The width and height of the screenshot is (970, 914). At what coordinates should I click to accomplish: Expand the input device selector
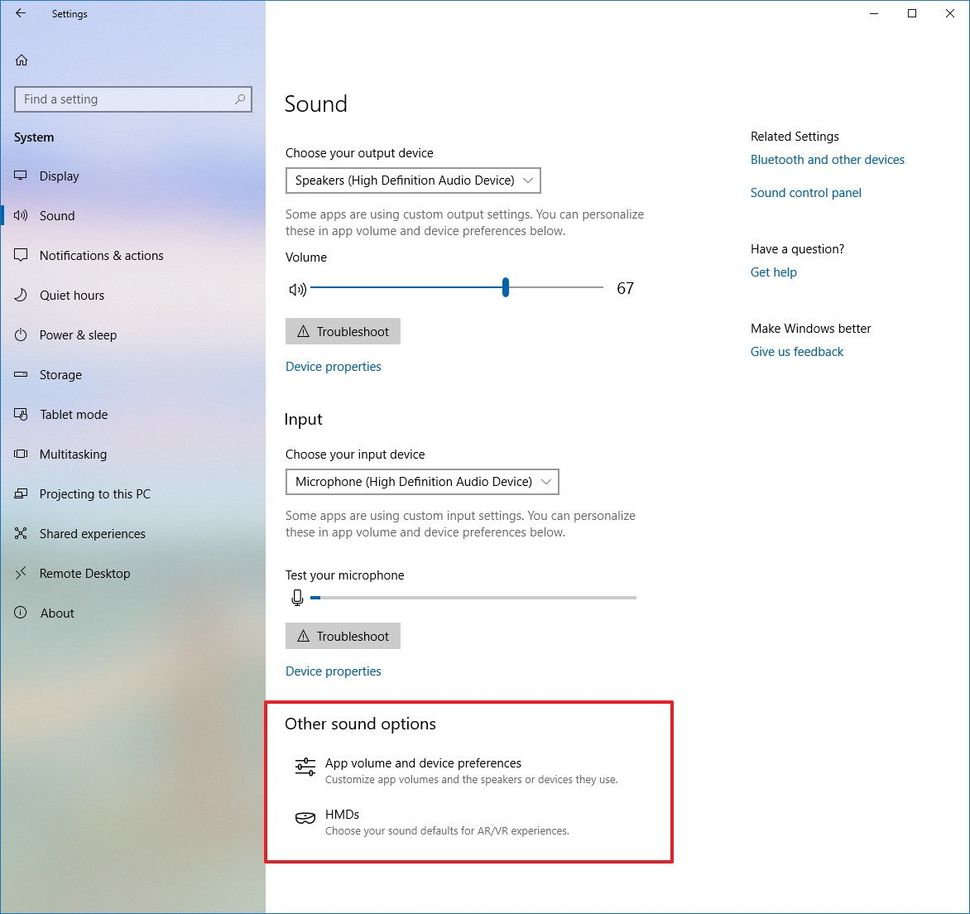[x=421, y=481]
